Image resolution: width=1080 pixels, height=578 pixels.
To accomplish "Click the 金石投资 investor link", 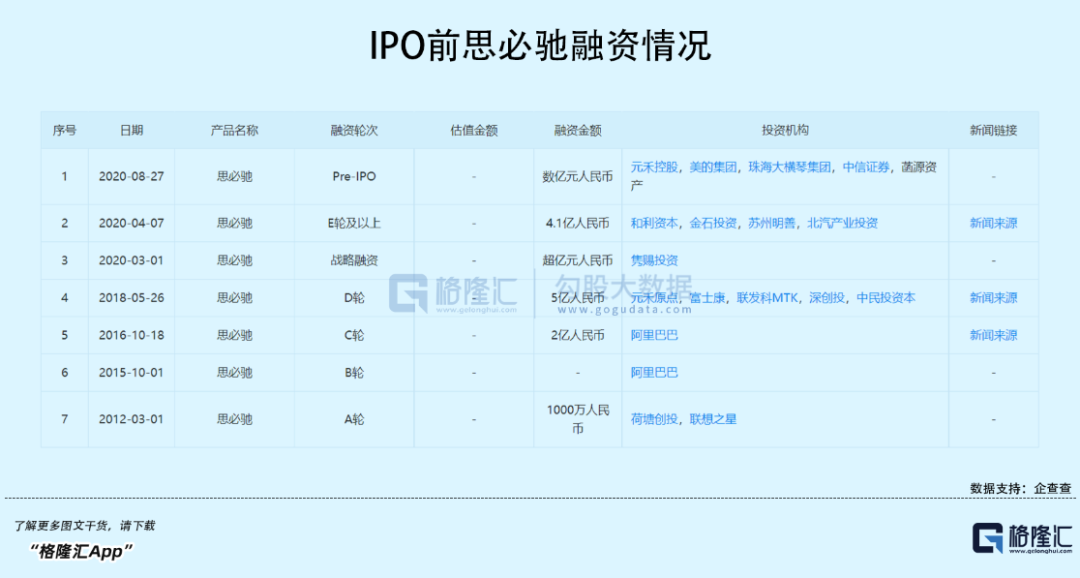I will pyautogui.click(x=714, y=223).
